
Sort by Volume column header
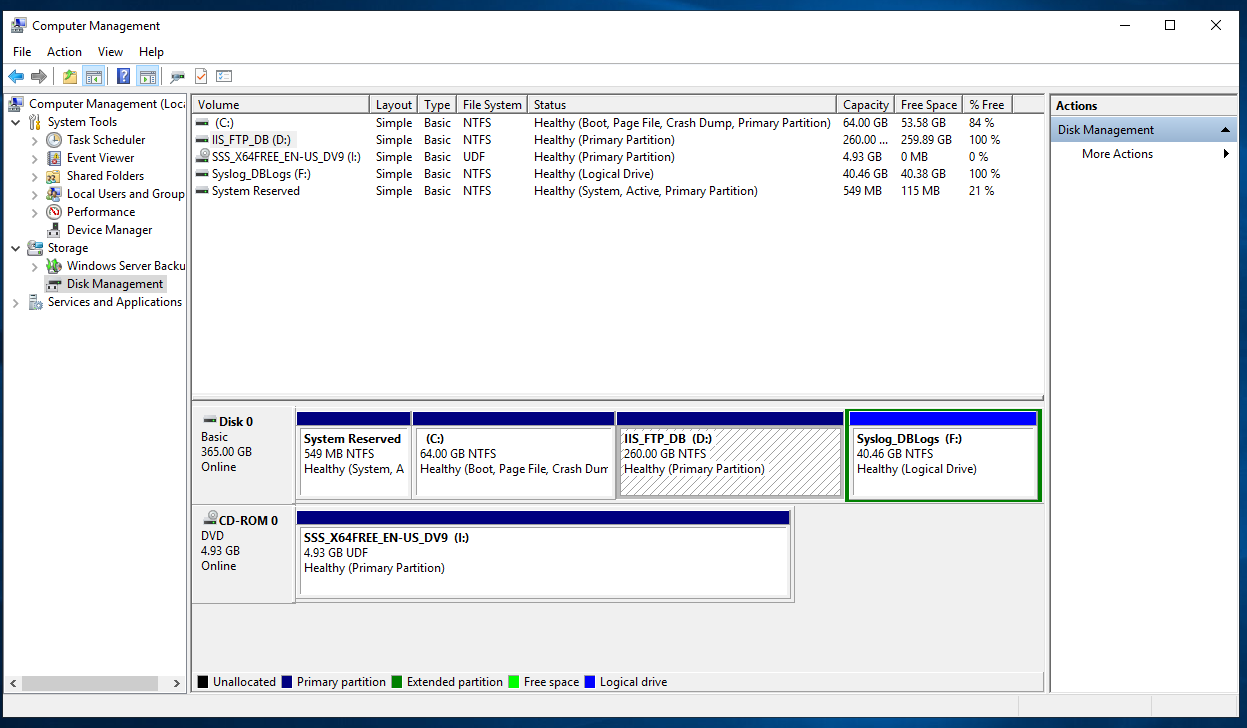[281, 105]
